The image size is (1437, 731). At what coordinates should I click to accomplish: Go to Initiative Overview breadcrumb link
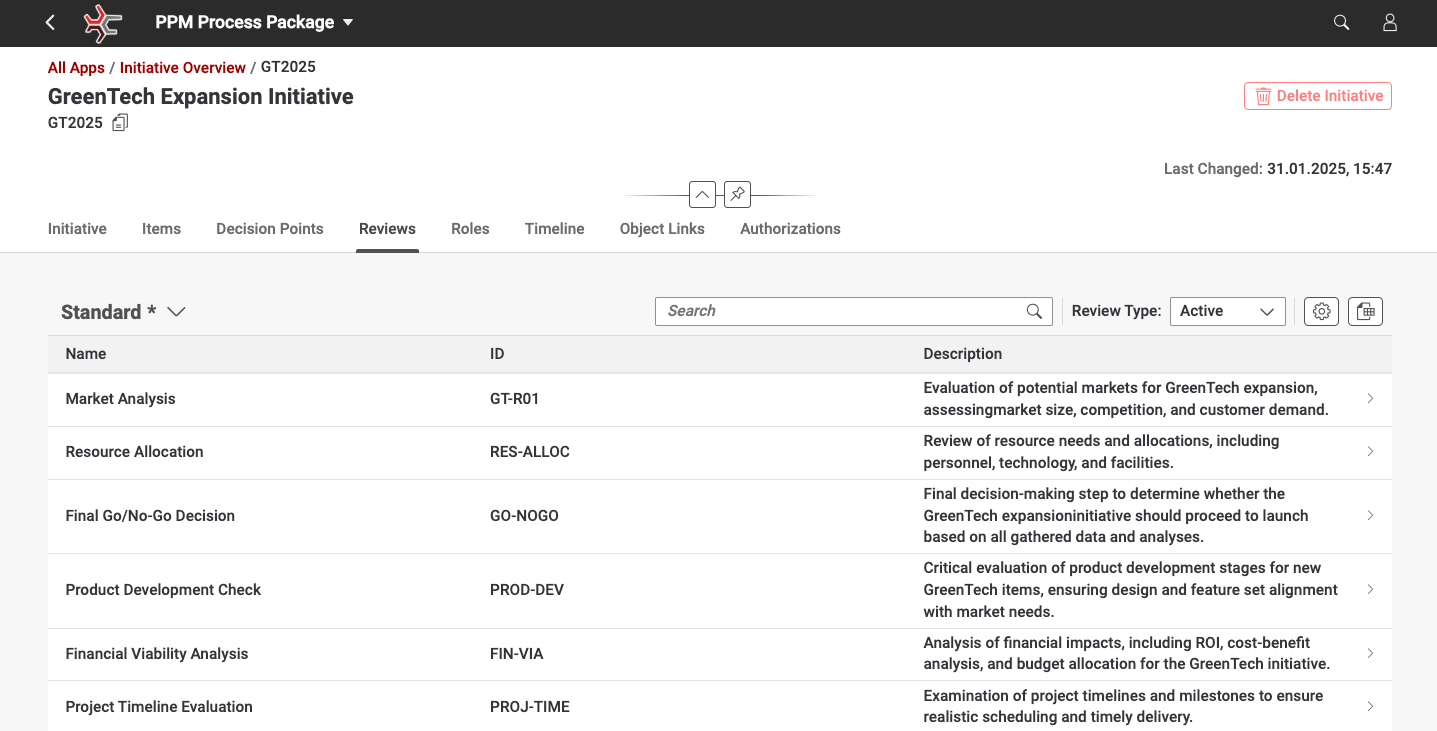[182, 68]
